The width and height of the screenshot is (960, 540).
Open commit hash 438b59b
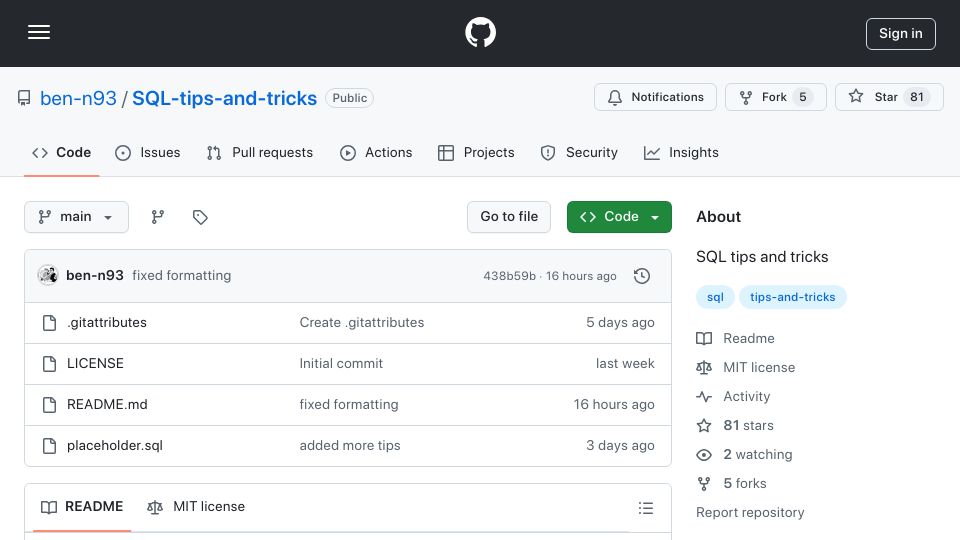coord(509,276)
